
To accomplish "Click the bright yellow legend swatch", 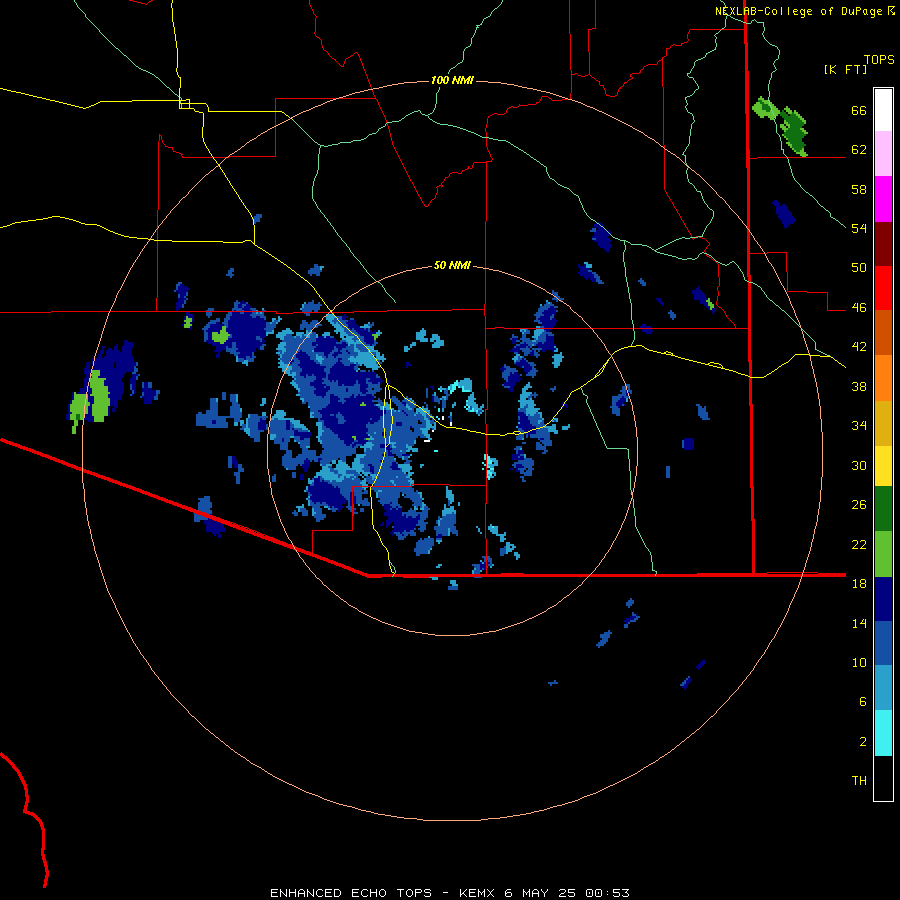I will (x=883, y=466).
